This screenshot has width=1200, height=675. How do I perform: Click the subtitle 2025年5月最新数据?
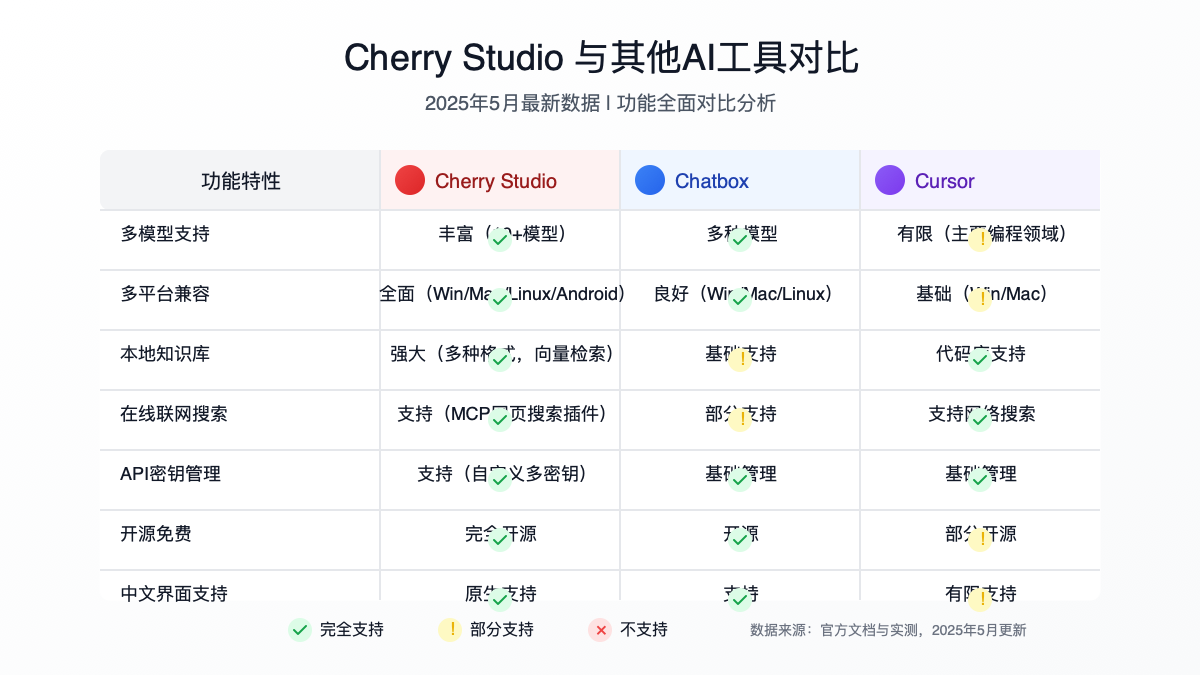click(512, 103)
